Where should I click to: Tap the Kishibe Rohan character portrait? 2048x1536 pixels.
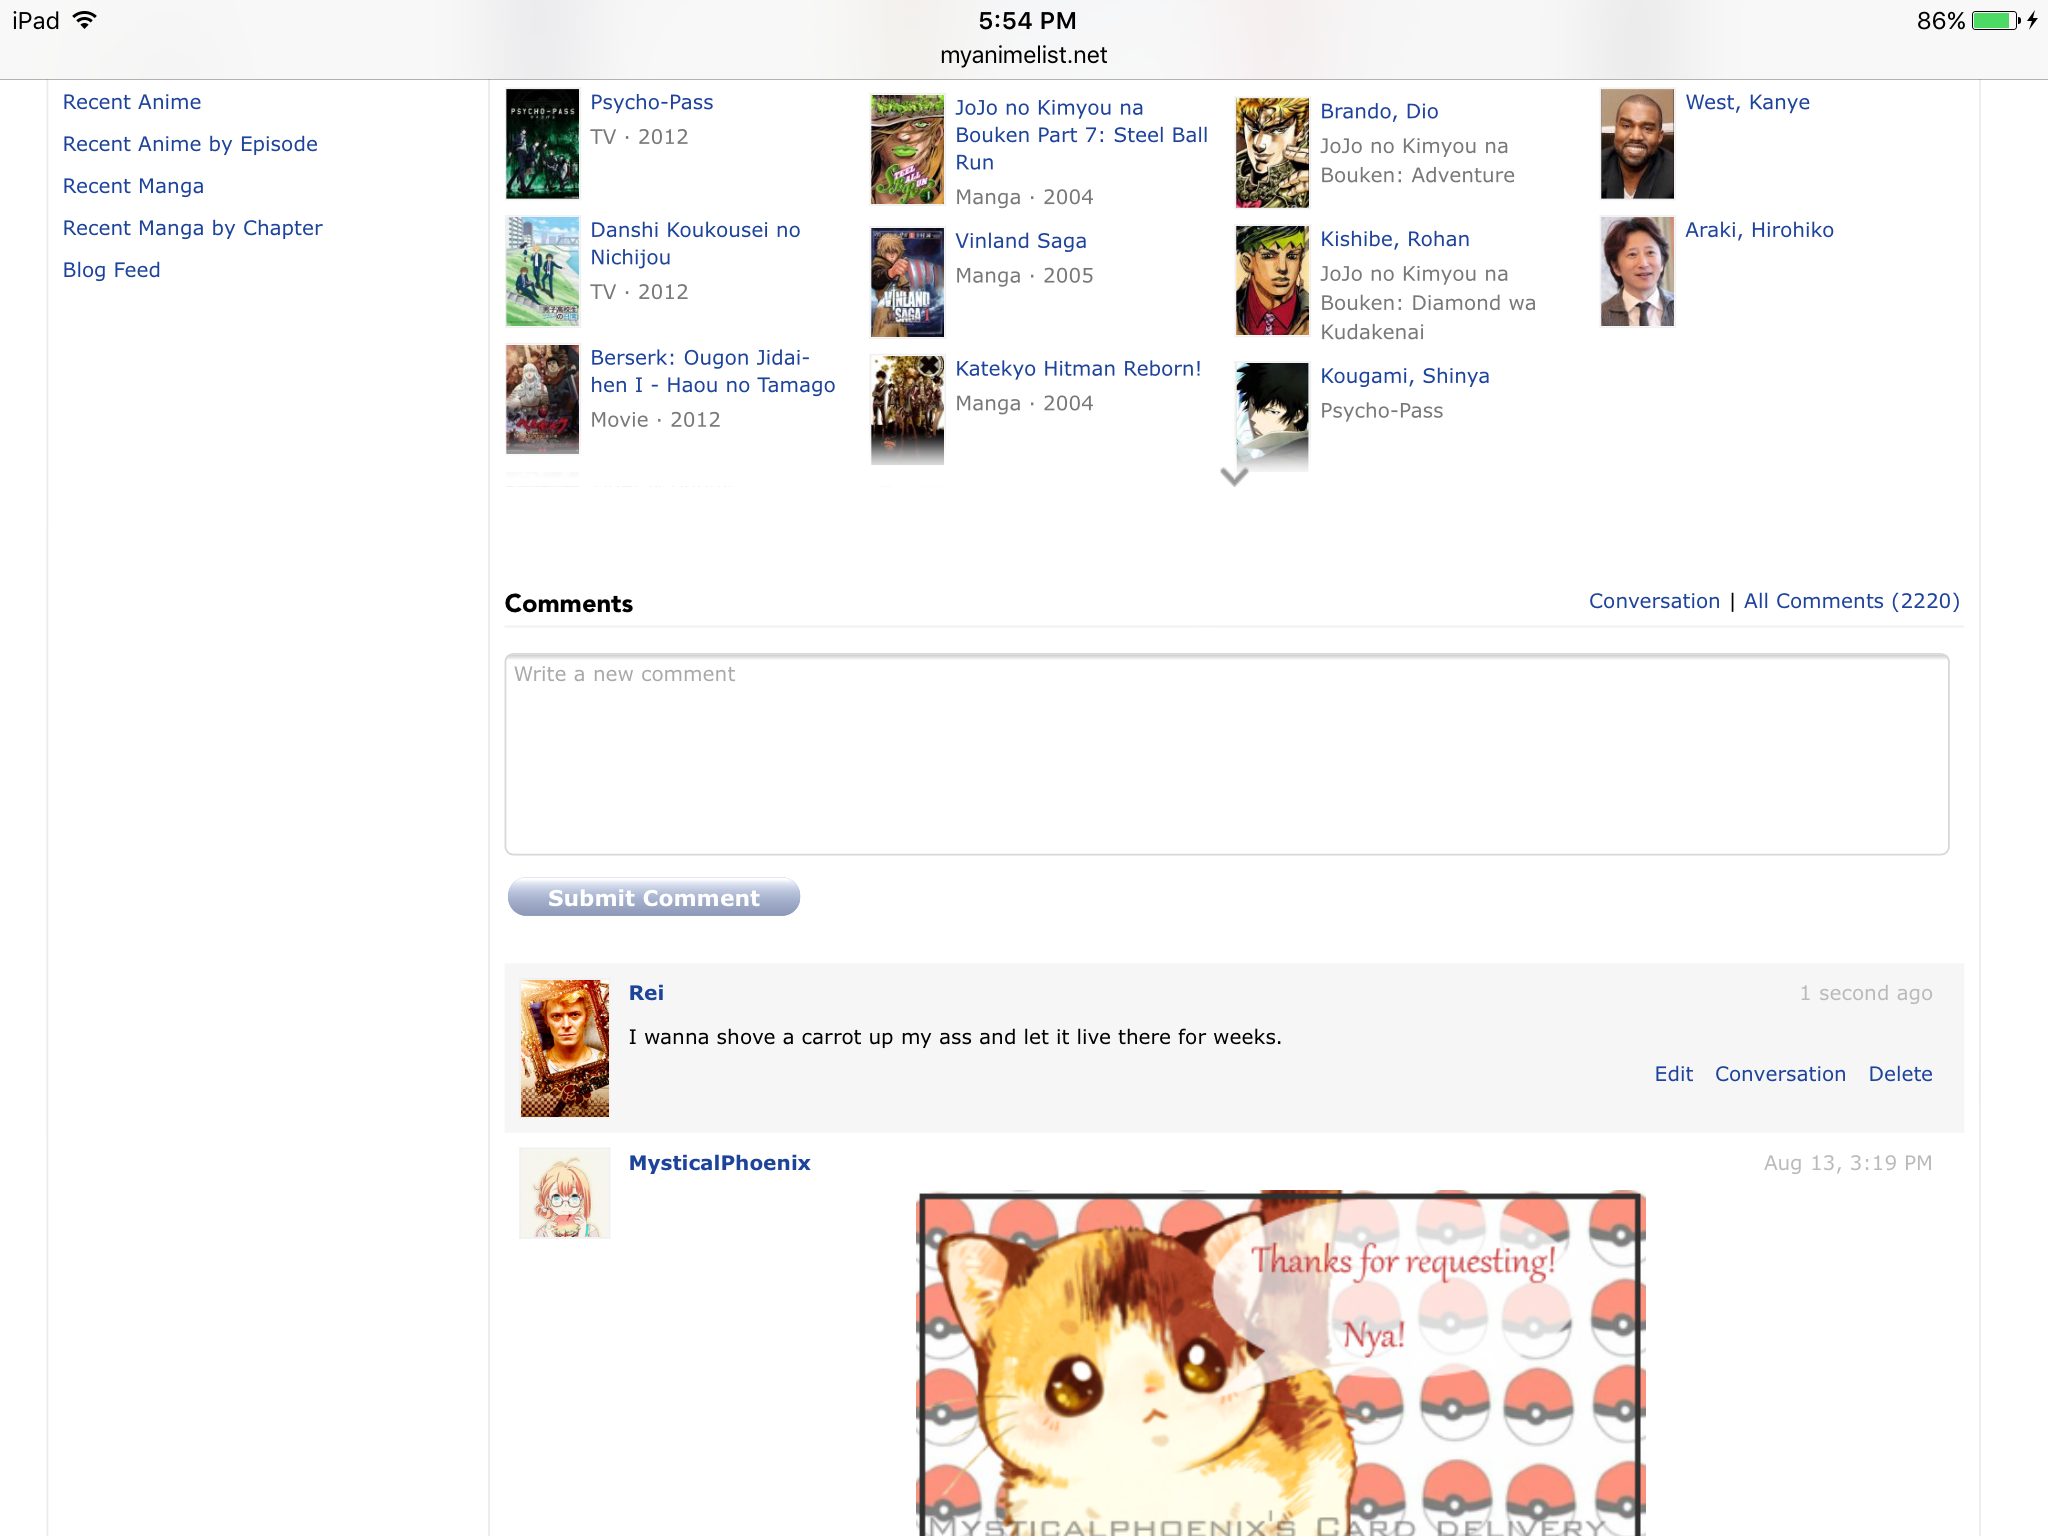[x=1272, y=281]
